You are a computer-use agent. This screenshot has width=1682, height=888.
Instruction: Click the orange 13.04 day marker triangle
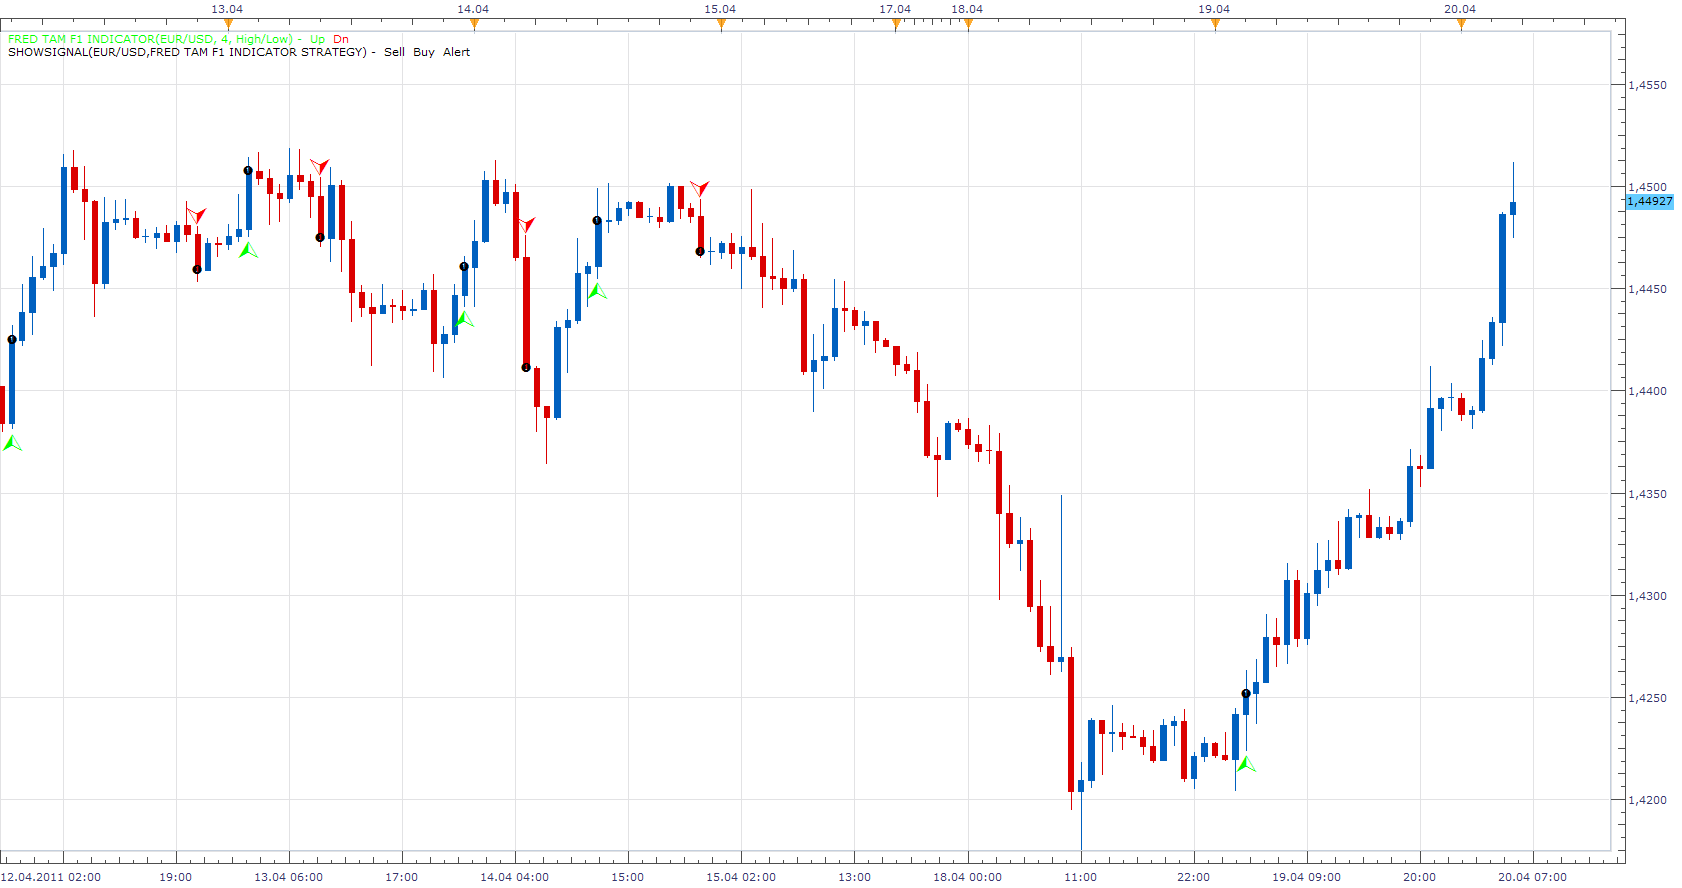tap(228, 24)
